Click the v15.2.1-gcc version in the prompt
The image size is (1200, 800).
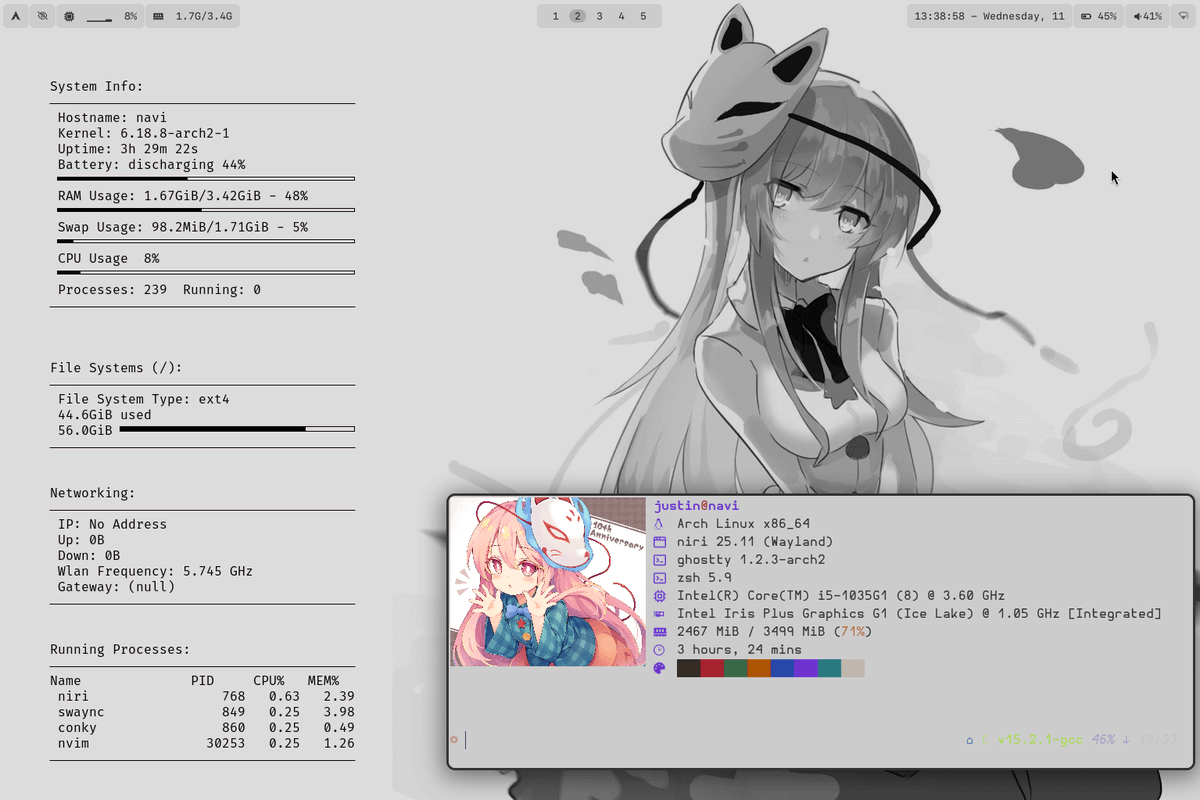point(1040,740)
